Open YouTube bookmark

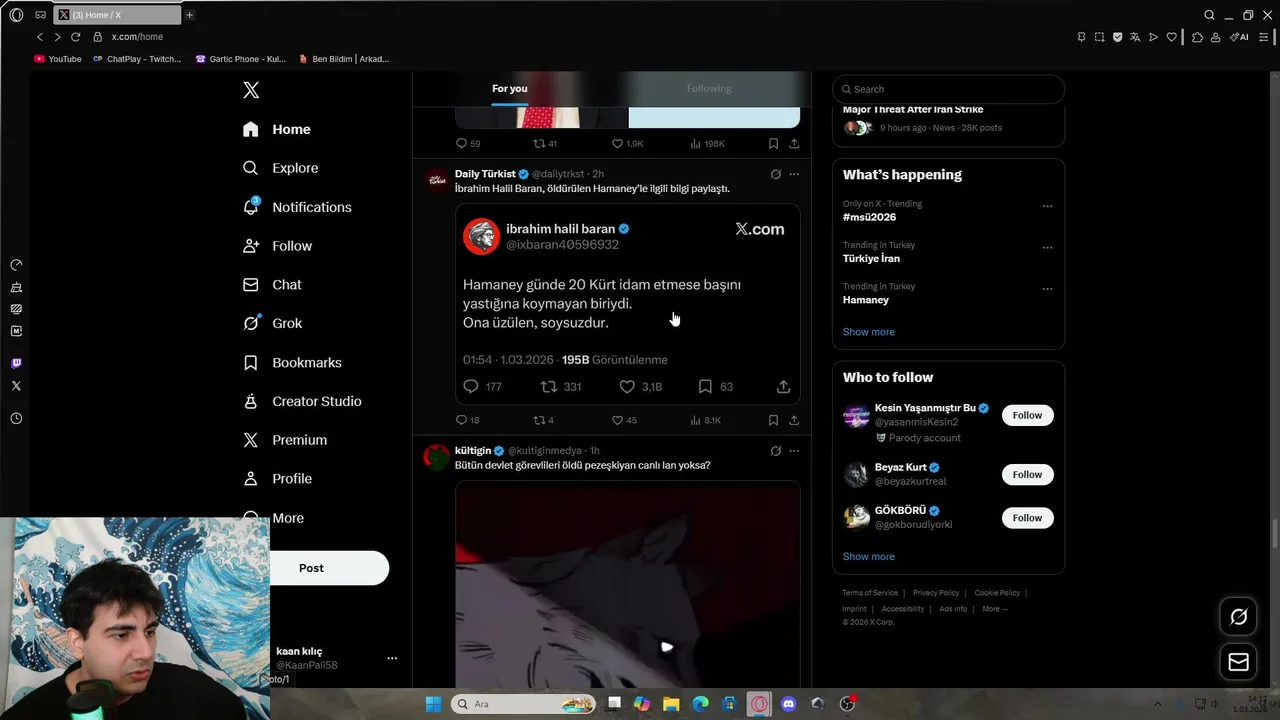tap(58, 59)
